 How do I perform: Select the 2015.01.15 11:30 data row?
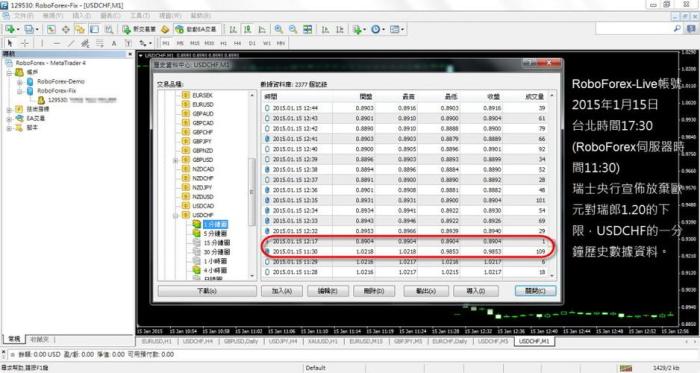point(405,252)
